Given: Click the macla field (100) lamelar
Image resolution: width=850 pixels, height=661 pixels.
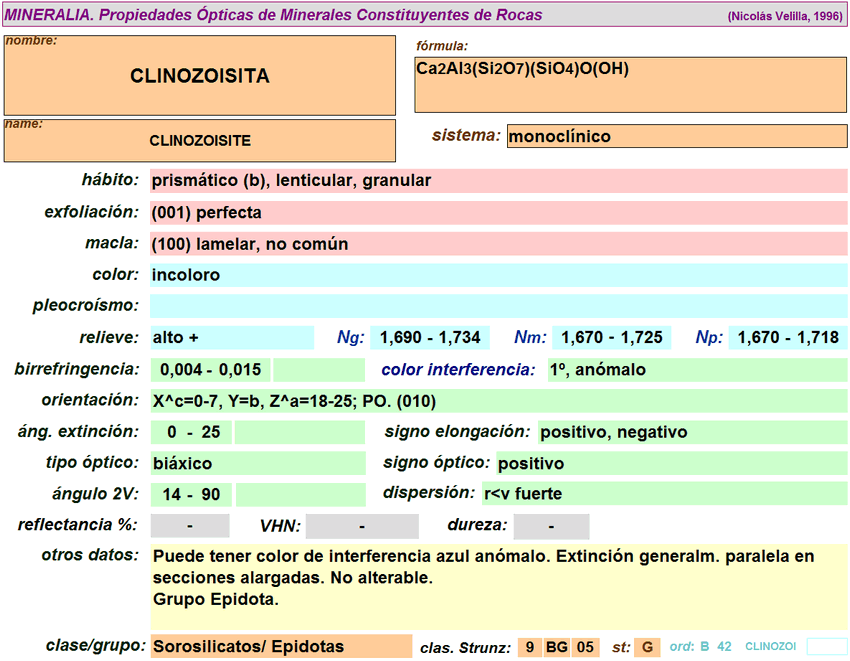Looking at the screenshot, I should (x=498, y=244).
